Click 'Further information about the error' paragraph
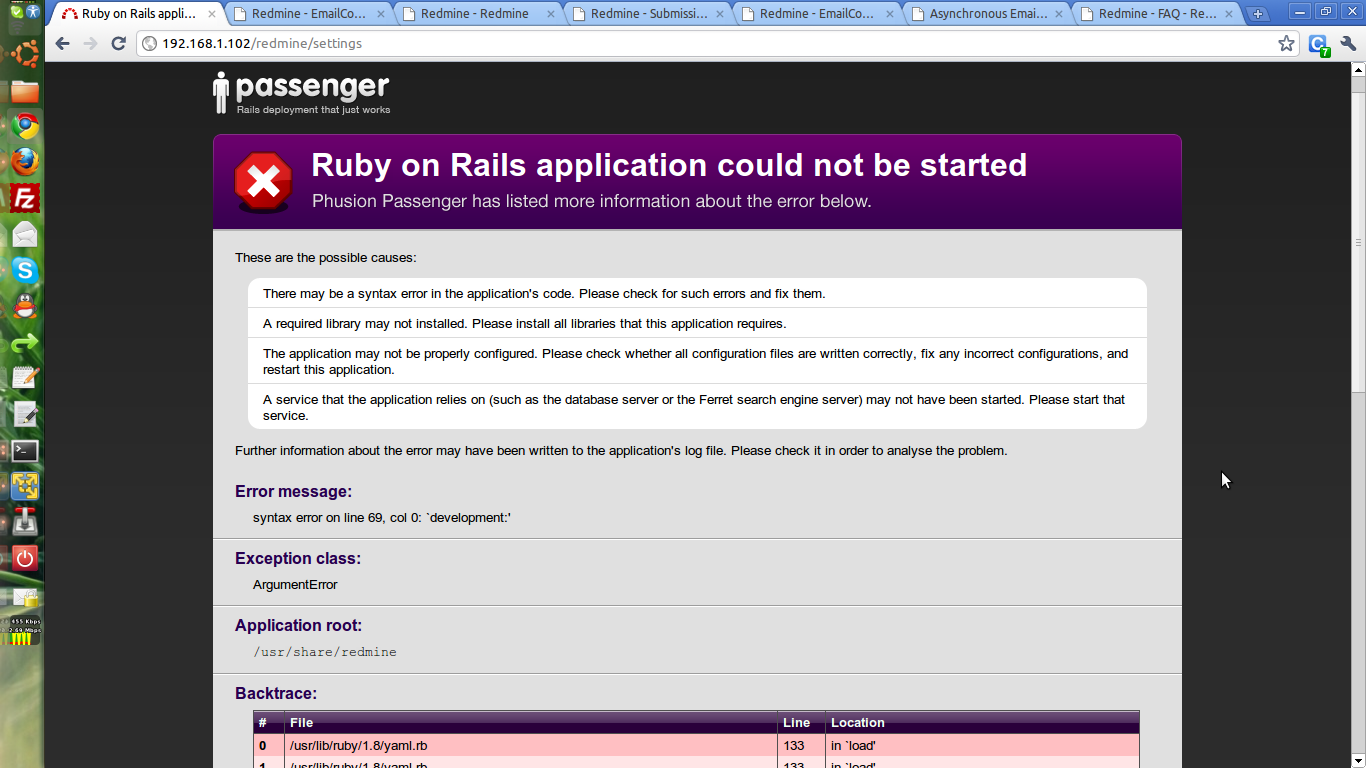The image size is (1366, 768). (621, 451)
